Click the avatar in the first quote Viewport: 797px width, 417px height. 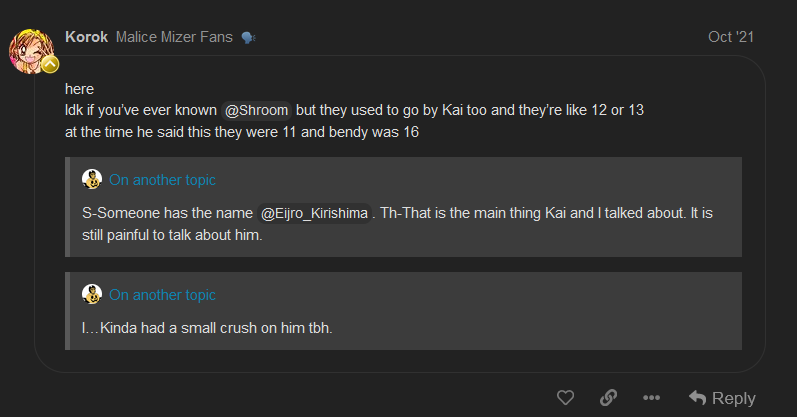(92, 180)
